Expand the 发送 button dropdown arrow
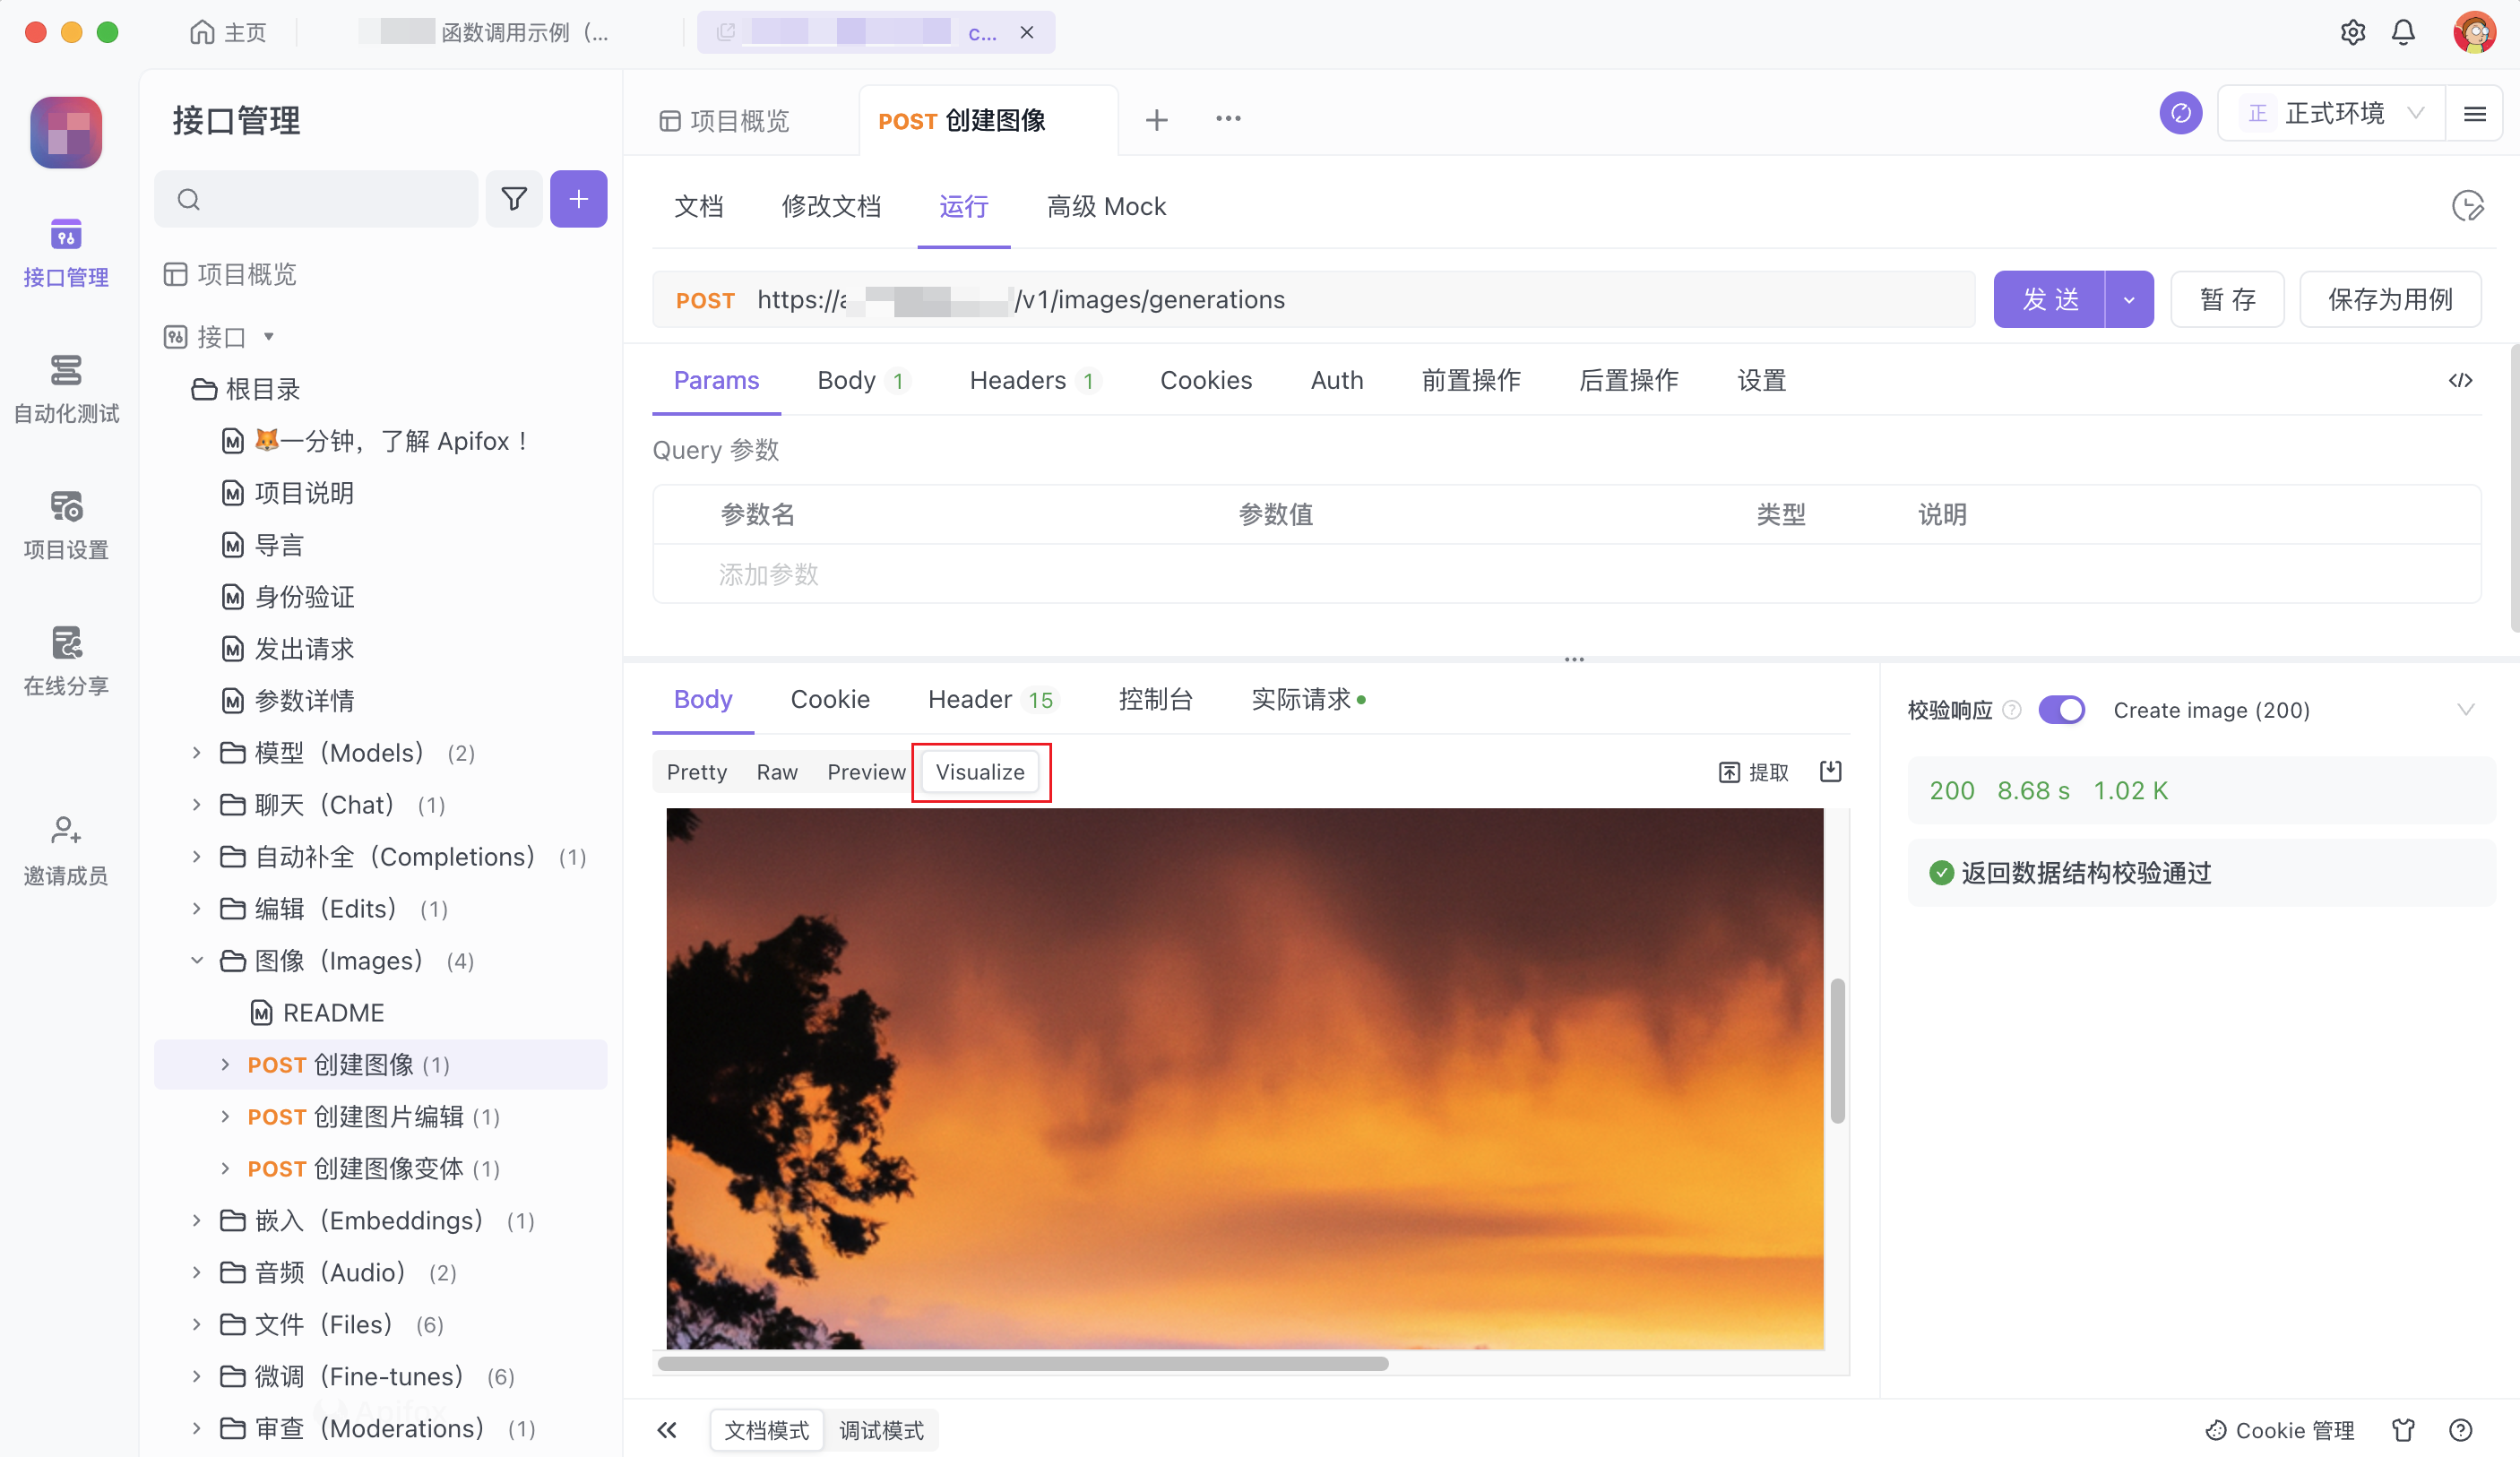Image resolution: width=2520 pixels, height=1457 pixels. 2129,299
